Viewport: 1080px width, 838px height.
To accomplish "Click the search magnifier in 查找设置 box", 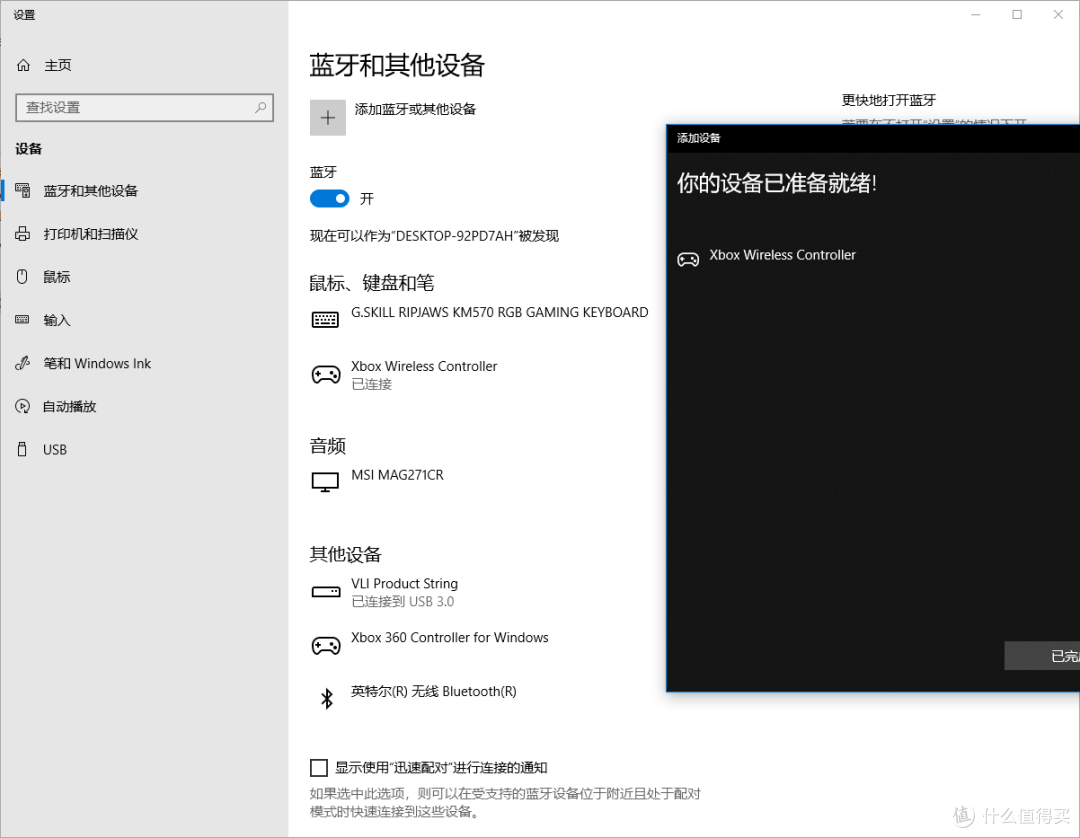I will click(x=260, y=107).
